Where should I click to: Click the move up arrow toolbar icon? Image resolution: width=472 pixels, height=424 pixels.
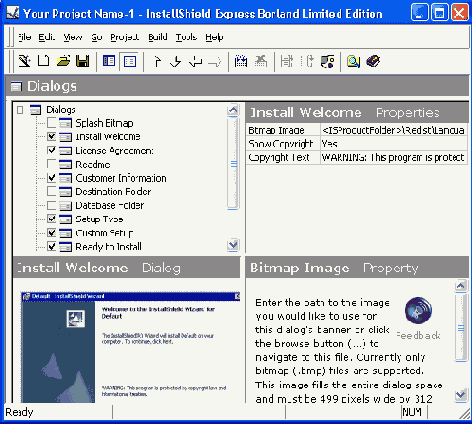[157, 61]
